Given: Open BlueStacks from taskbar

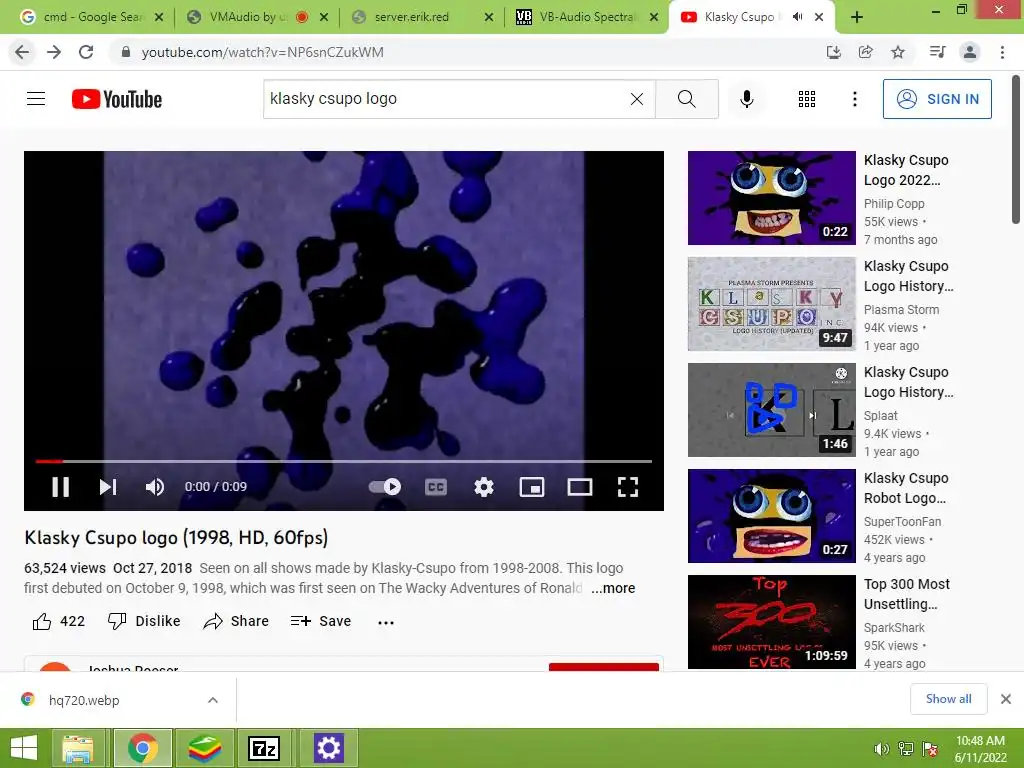Looking at the screenshot, I should tap(204, 748).
